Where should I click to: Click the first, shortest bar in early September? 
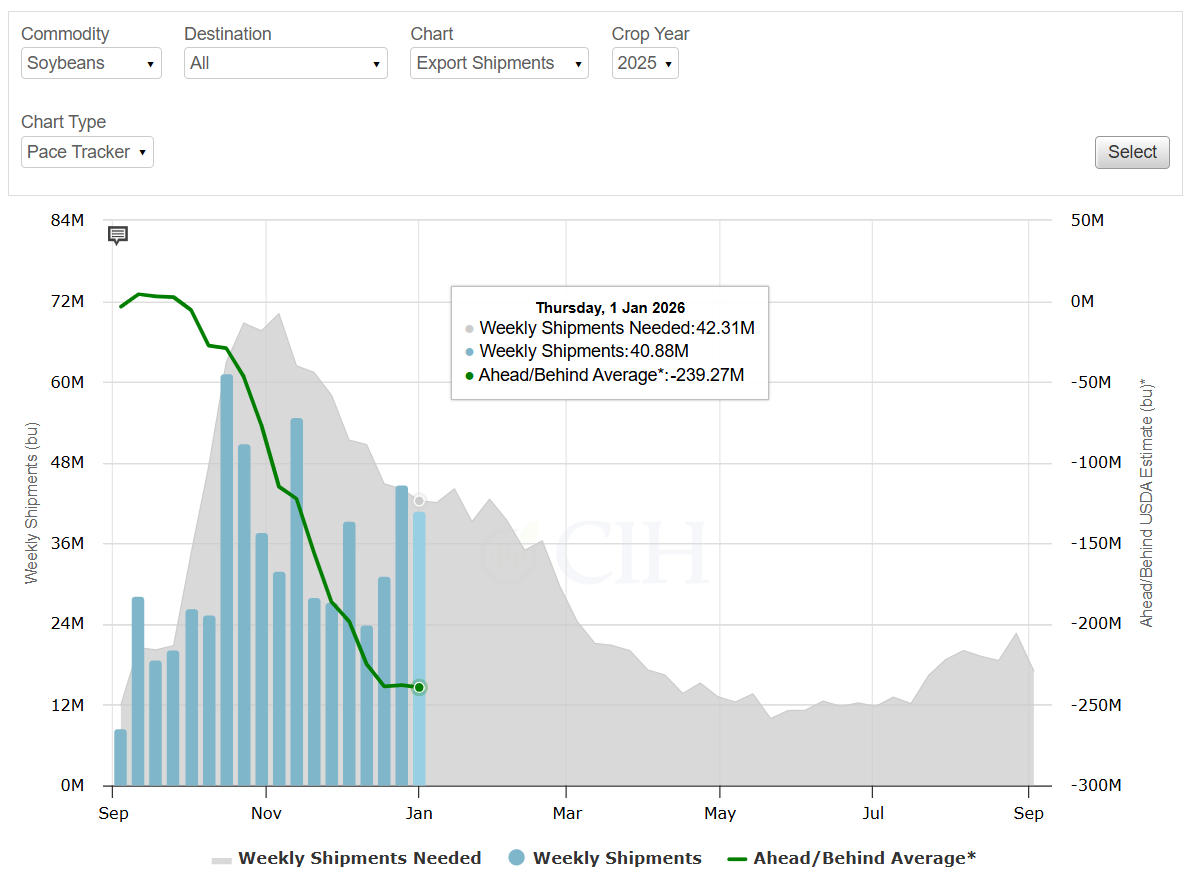pos(121,758)
